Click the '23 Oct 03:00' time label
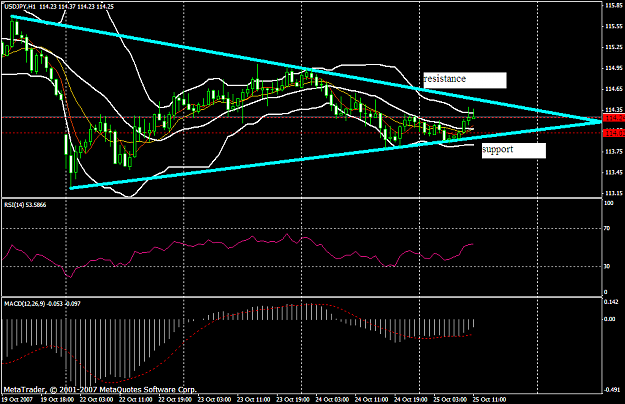This screenshot has width=625, height=404. click(x=214, y=399)
